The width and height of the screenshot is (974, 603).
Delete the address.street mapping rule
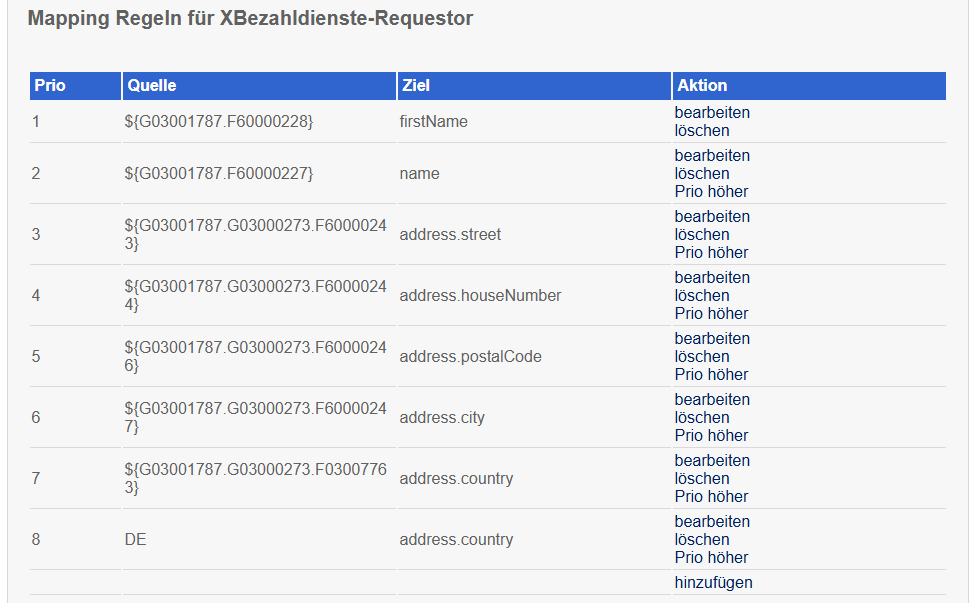702,234
